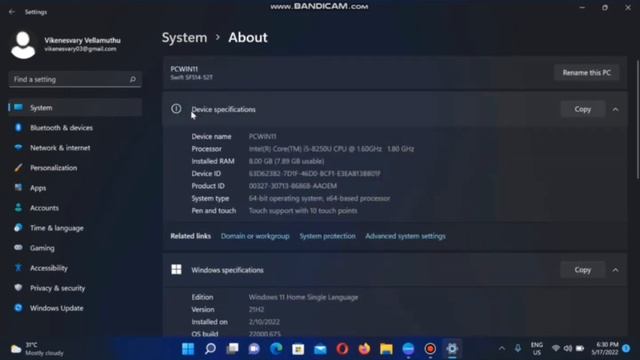The width and height of the screenshot is (640, 360).
Task: Click the settings page vertical scrollbar
Action: point(638,119)
